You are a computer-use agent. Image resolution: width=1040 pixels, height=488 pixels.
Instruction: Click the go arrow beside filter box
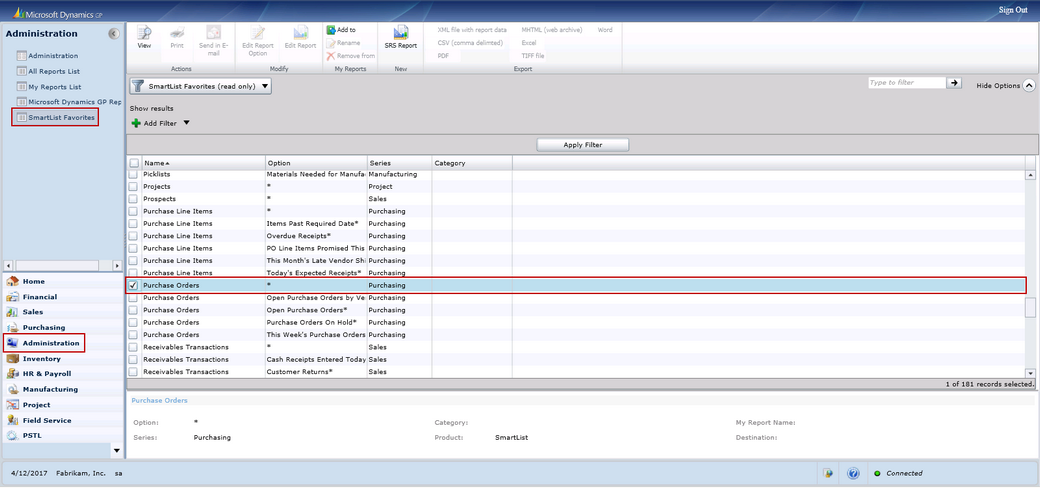pos(955,83)
